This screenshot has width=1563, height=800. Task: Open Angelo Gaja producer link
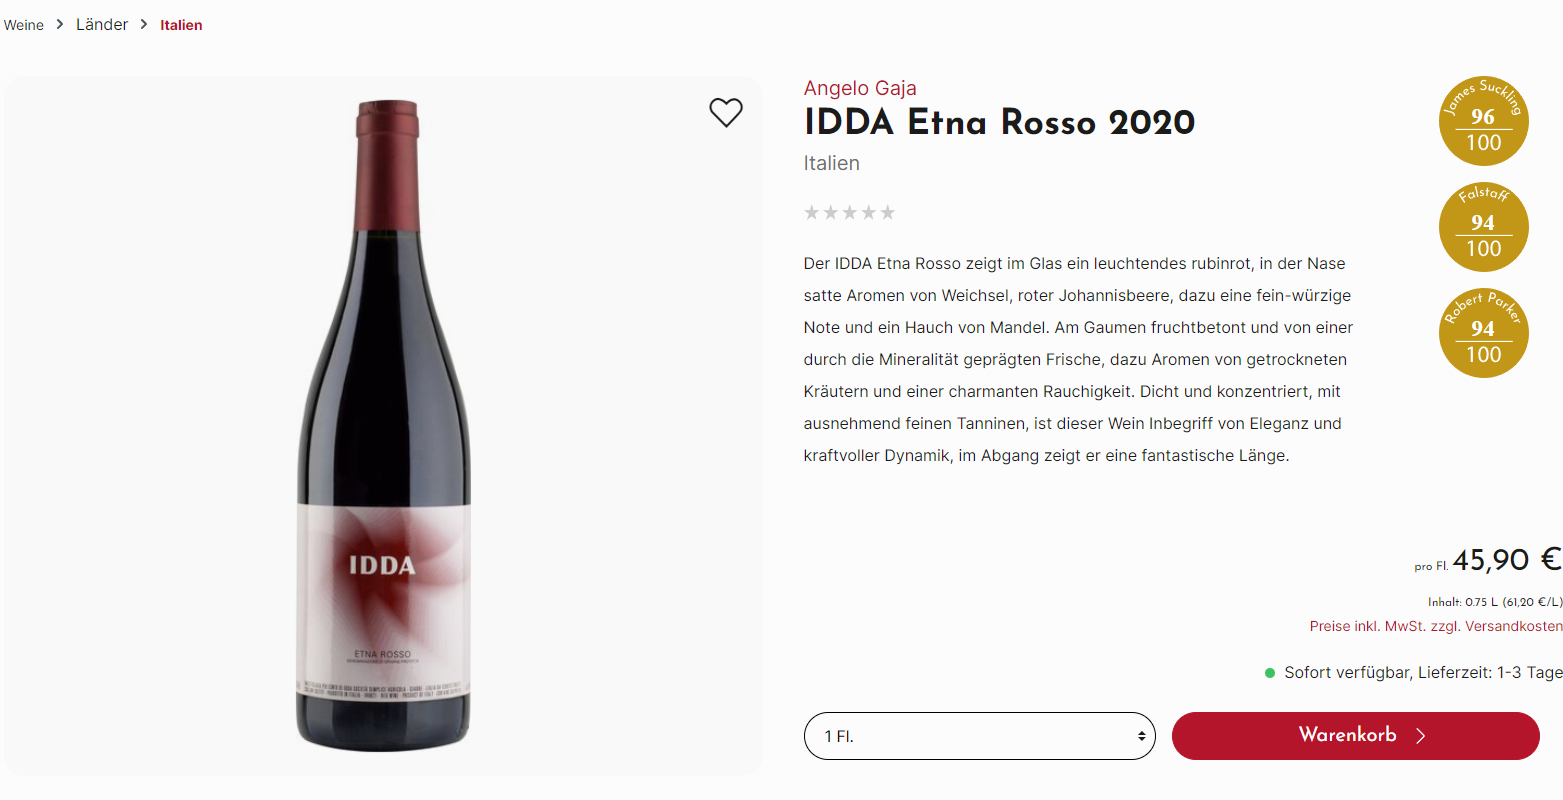coord(860,88)
